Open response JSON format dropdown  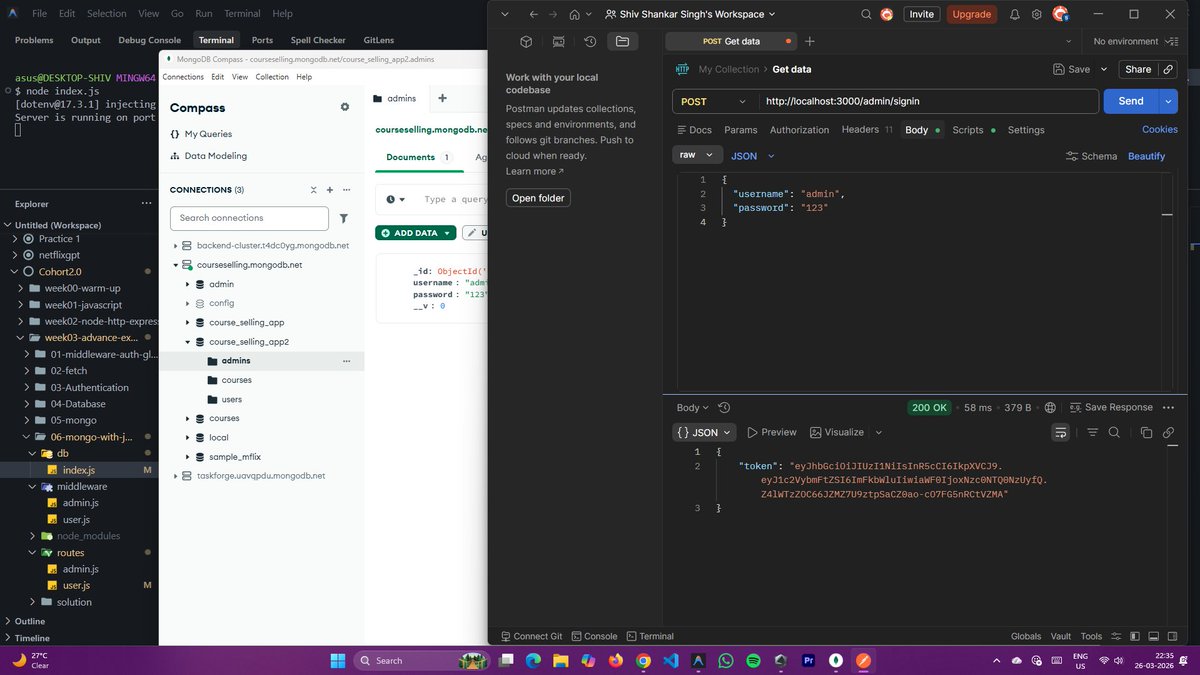pyautogui.click(x=705, y=432)
